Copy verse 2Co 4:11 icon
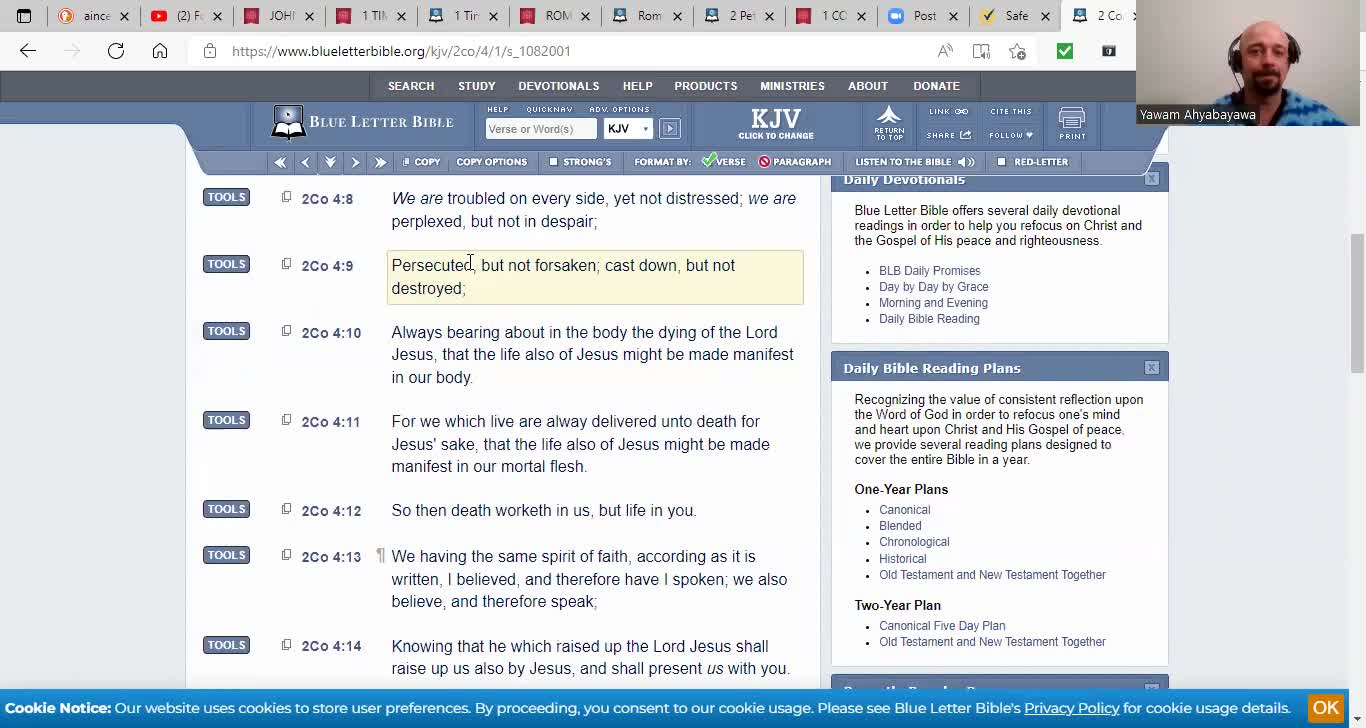 (x=286, y=420)
